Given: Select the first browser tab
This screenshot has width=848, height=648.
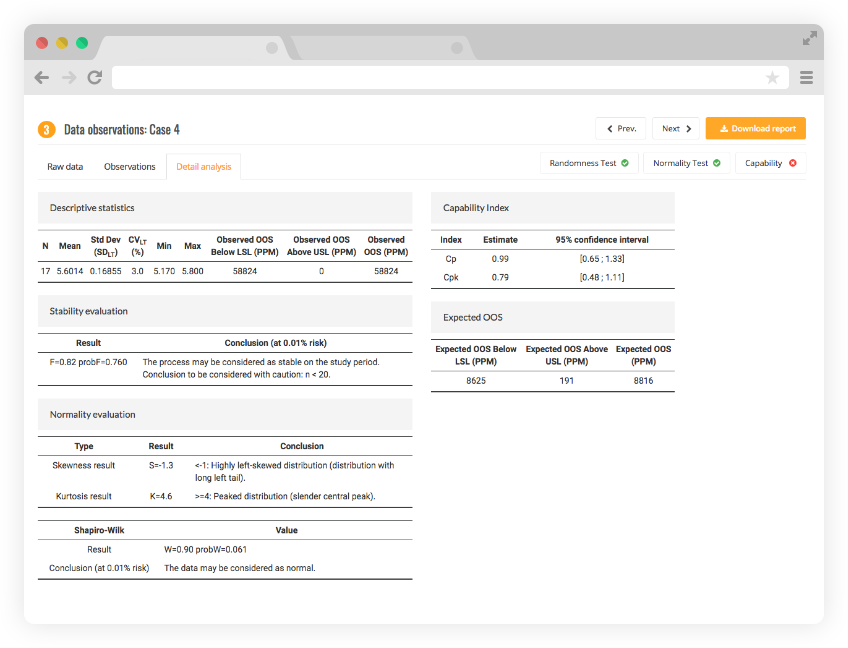Looking at the screenshot, I should tap(193, 48).
